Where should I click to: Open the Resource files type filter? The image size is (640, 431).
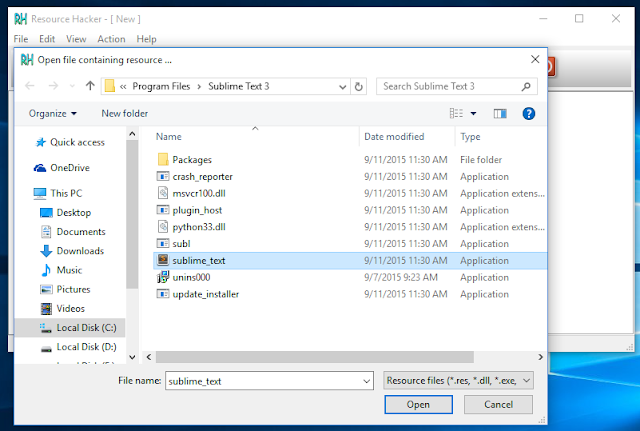point(458,380)
